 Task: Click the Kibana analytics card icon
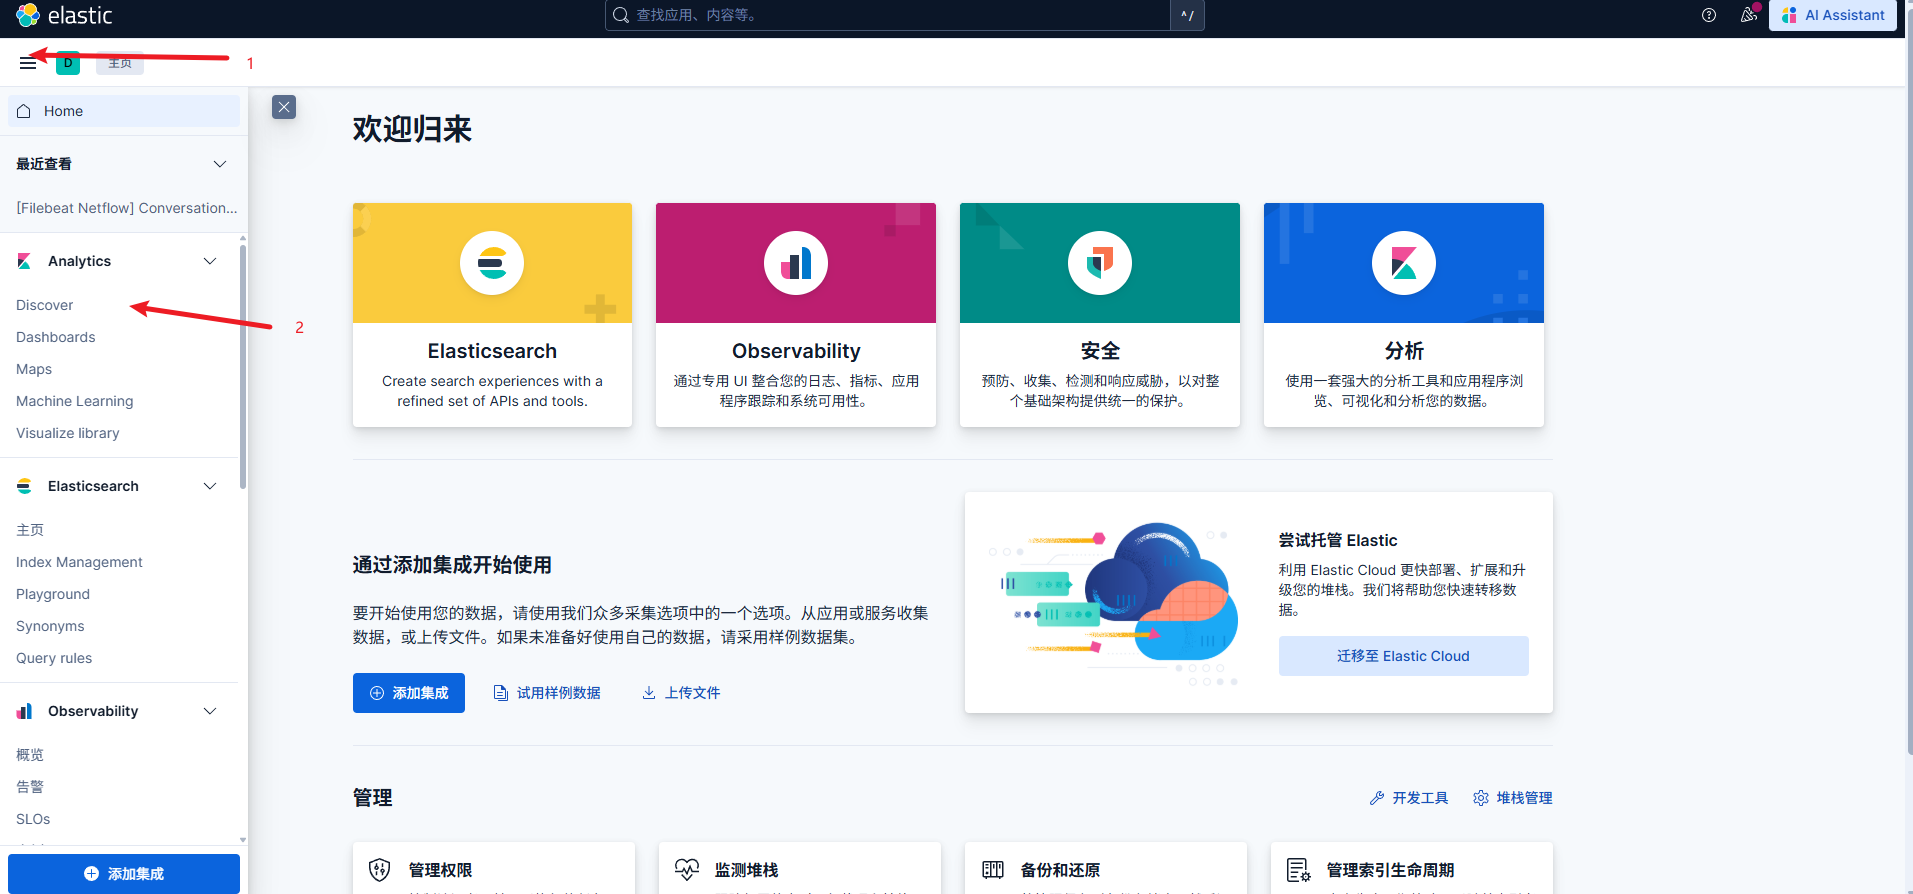point(1403,263)
